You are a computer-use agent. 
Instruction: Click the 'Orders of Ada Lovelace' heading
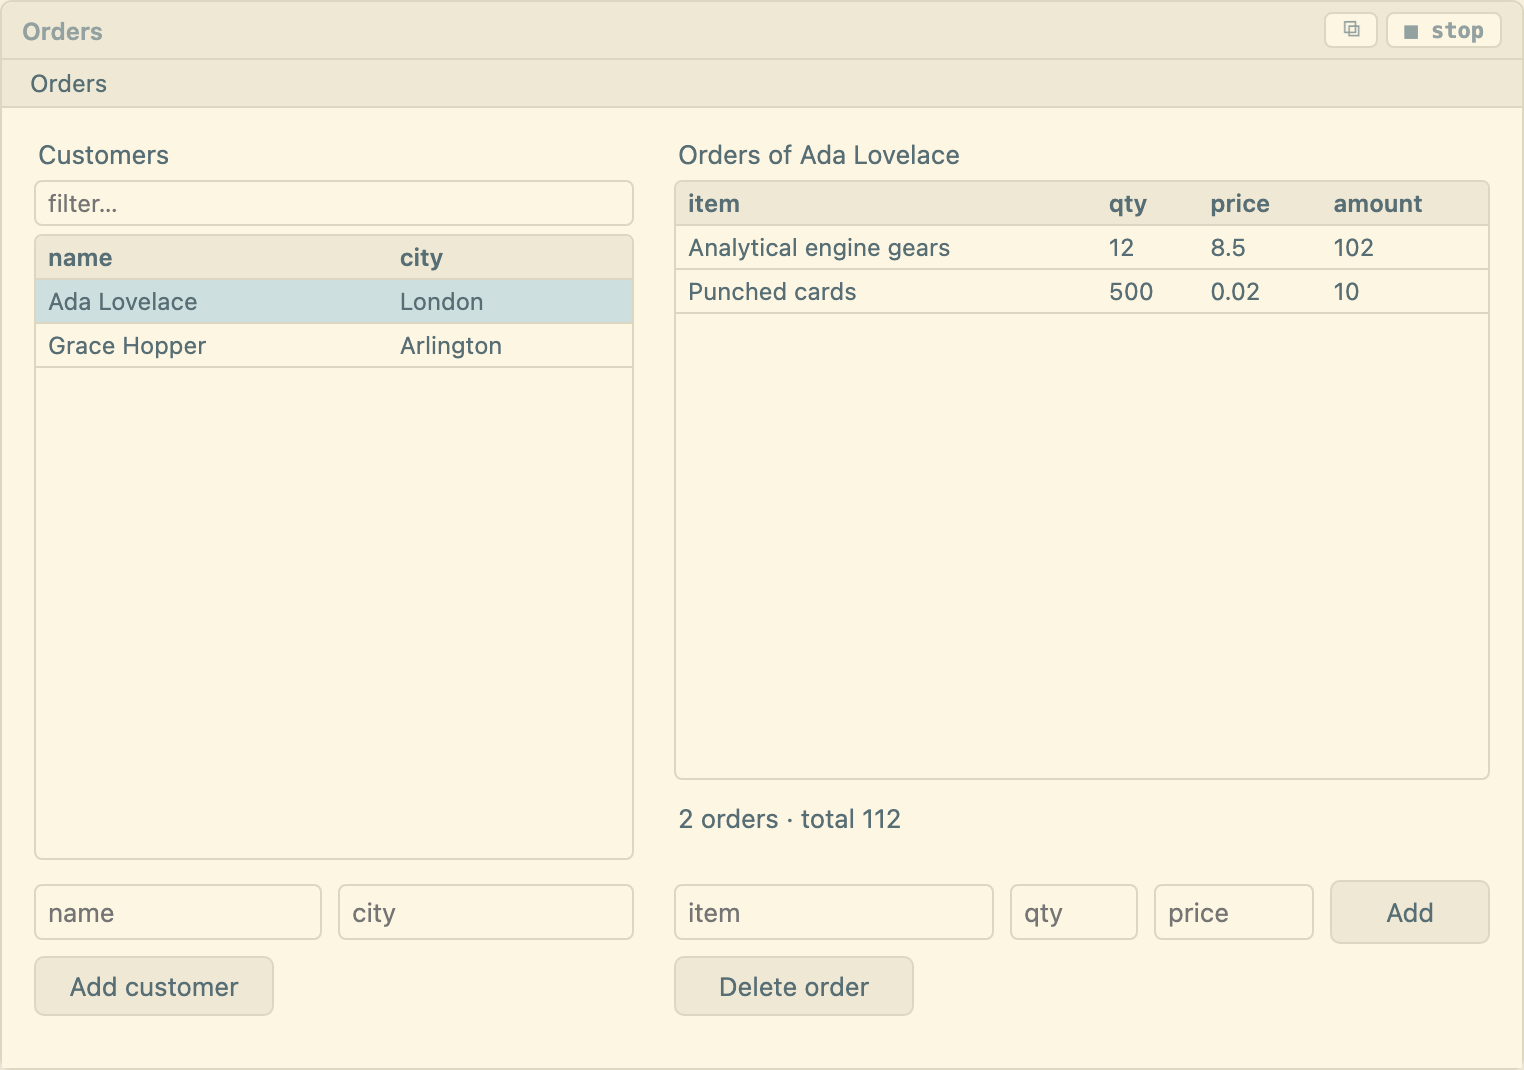819,155
